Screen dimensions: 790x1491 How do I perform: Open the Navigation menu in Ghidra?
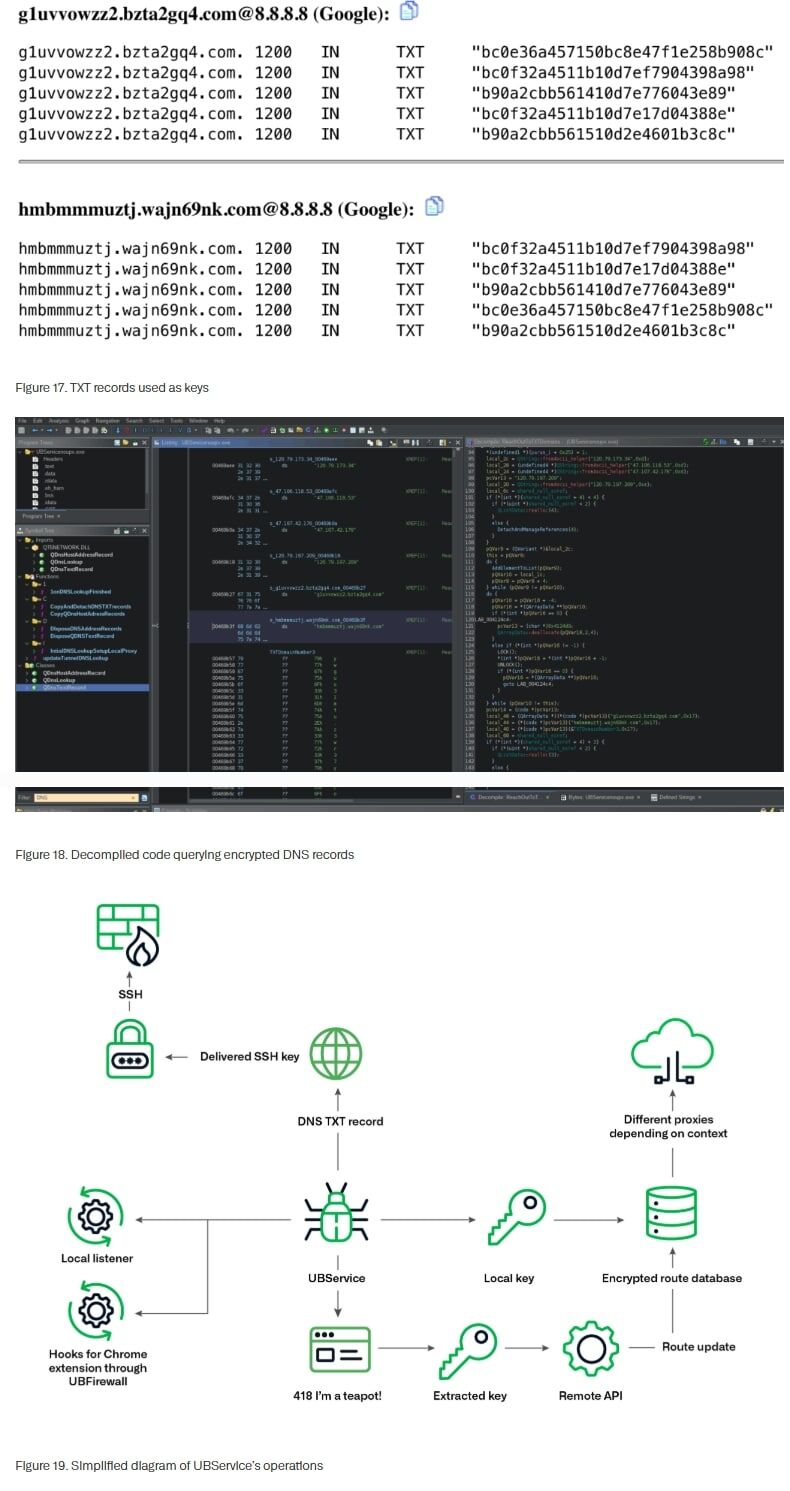click(107, 421)
